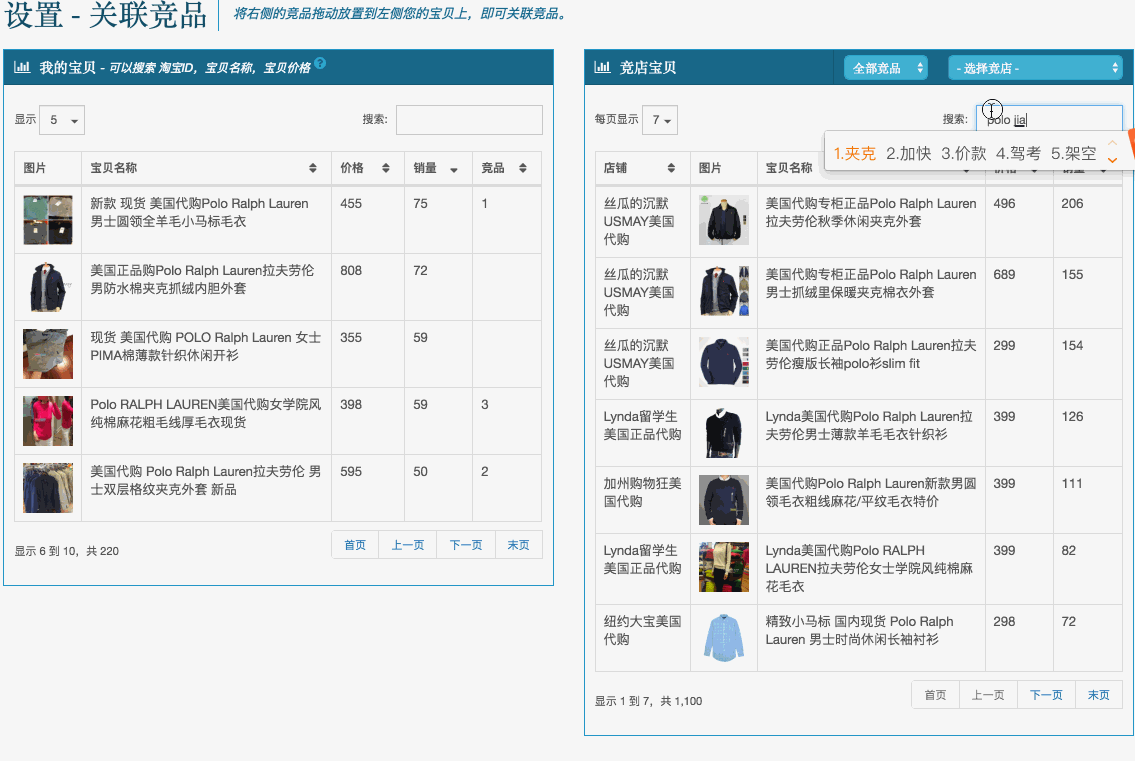Image resolution: width=1135 pixels, height=761 pixels.
Task: Click thumbnail of 男士时尚休闲长袖衬衫 competitor item
Action: [724, 638]
